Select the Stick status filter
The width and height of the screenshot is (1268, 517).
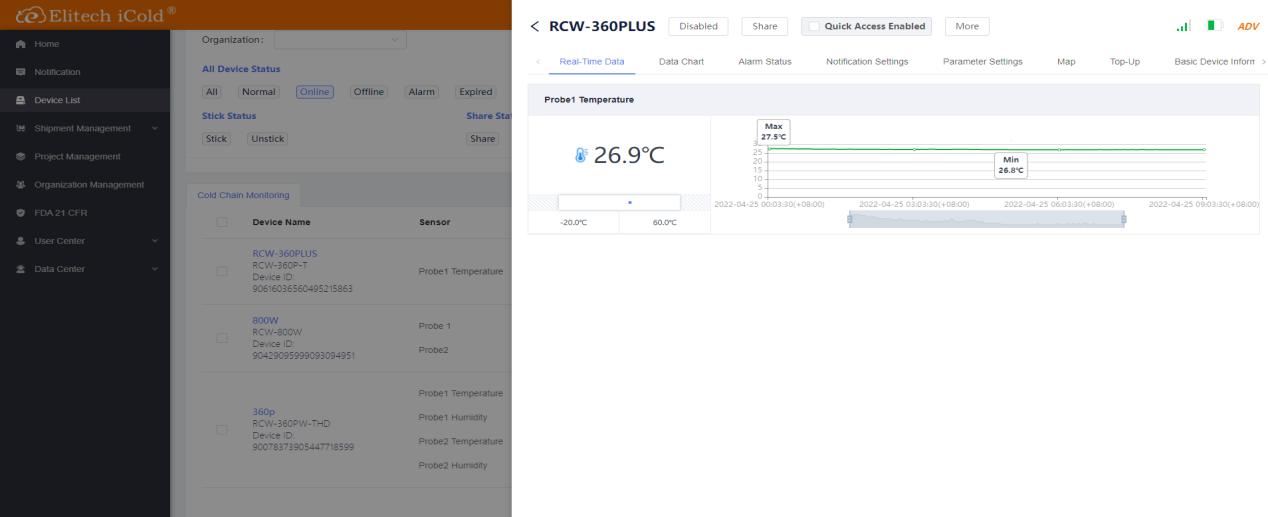[217, 138]
